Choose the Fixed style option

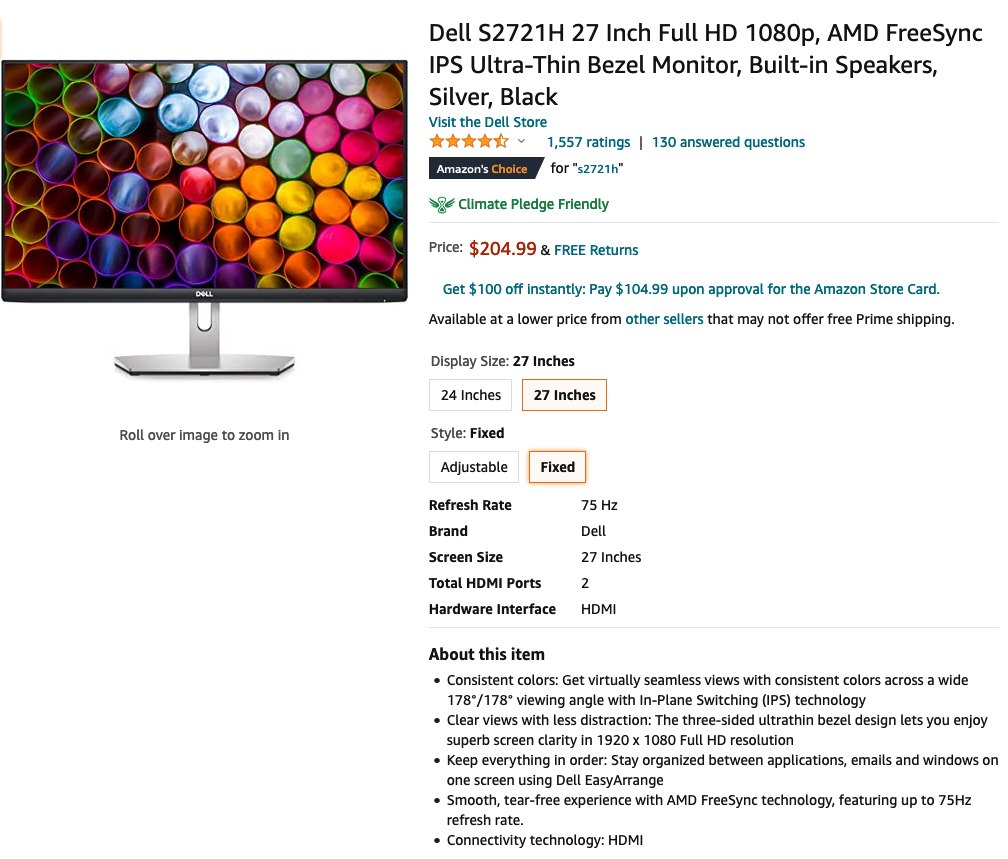click(x=557, y=467)
